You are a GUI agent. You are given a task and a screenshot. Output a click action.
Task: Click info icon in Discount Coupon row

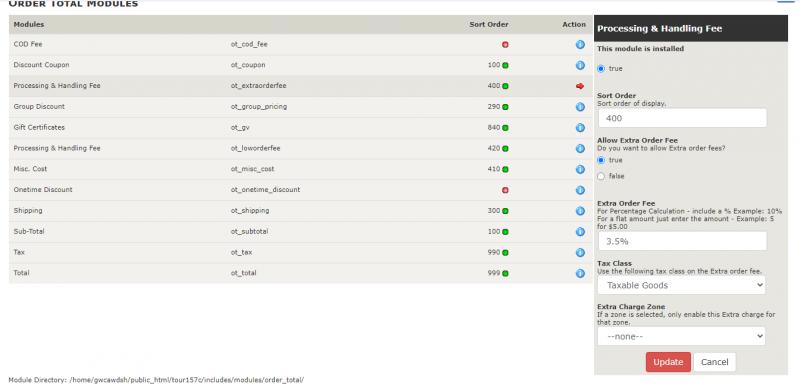click(x=580, y=65)
